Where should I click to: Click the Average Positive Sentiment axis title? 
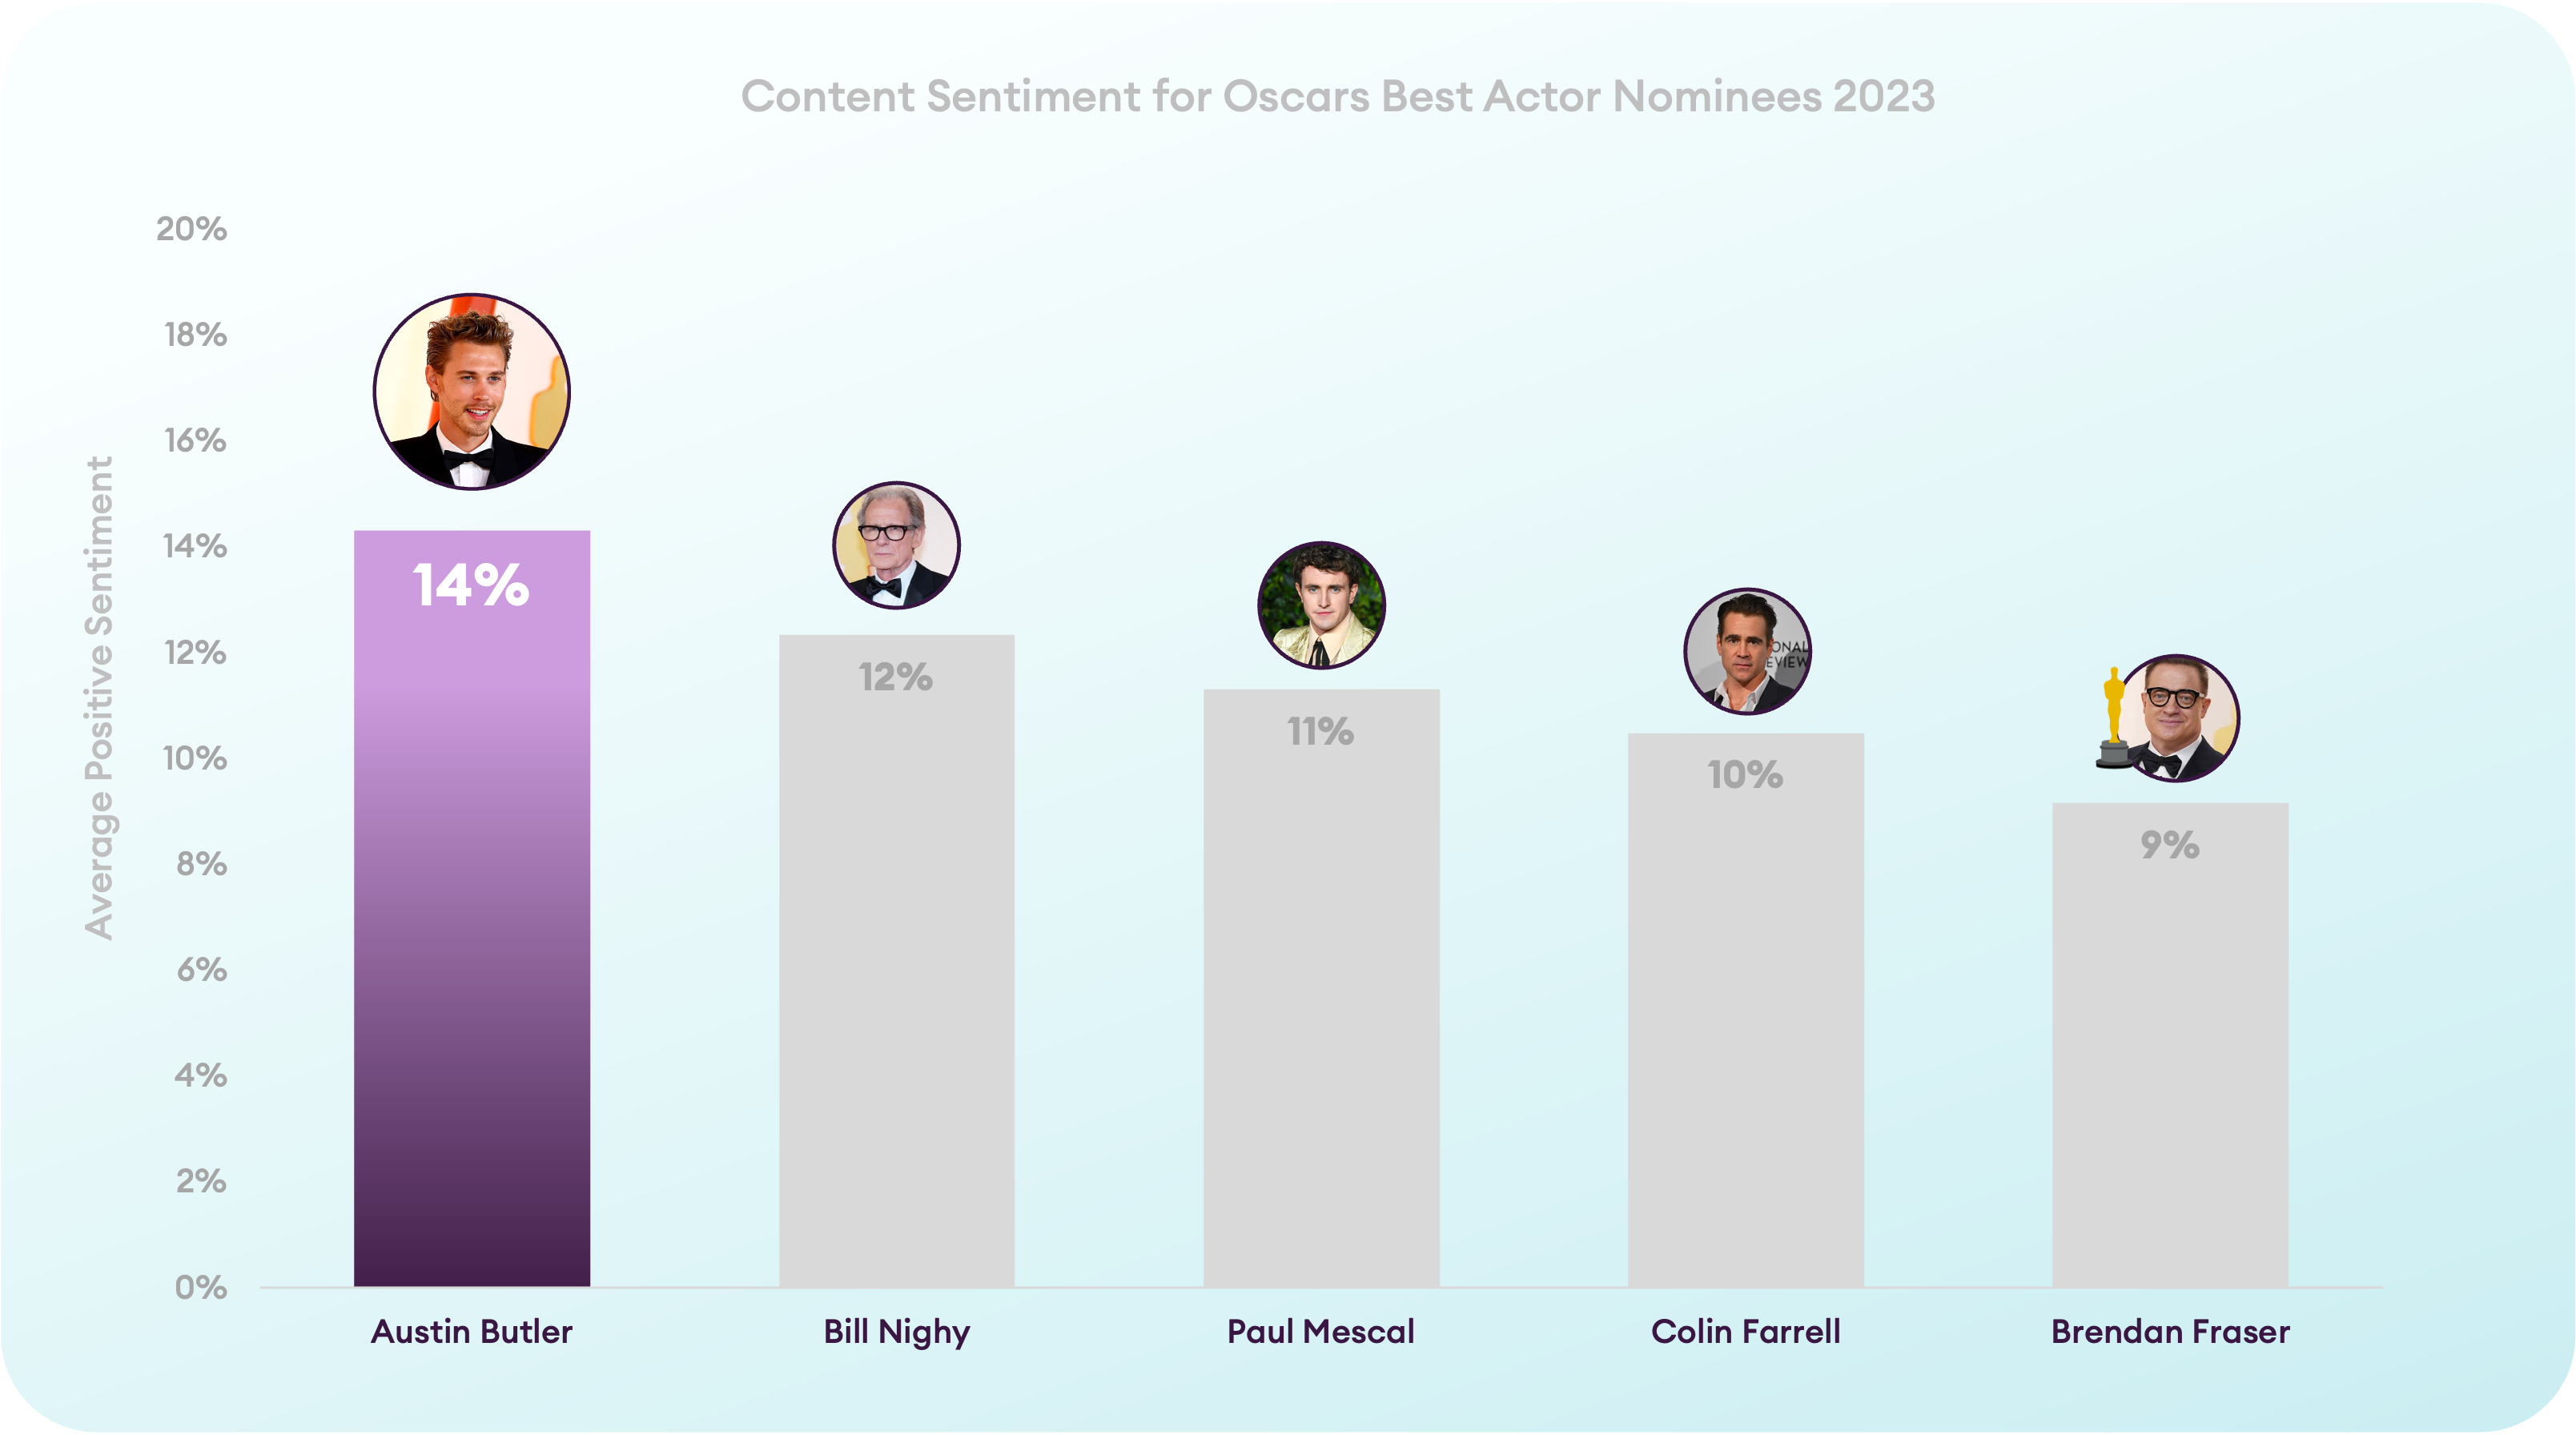[x=99, y=698]
